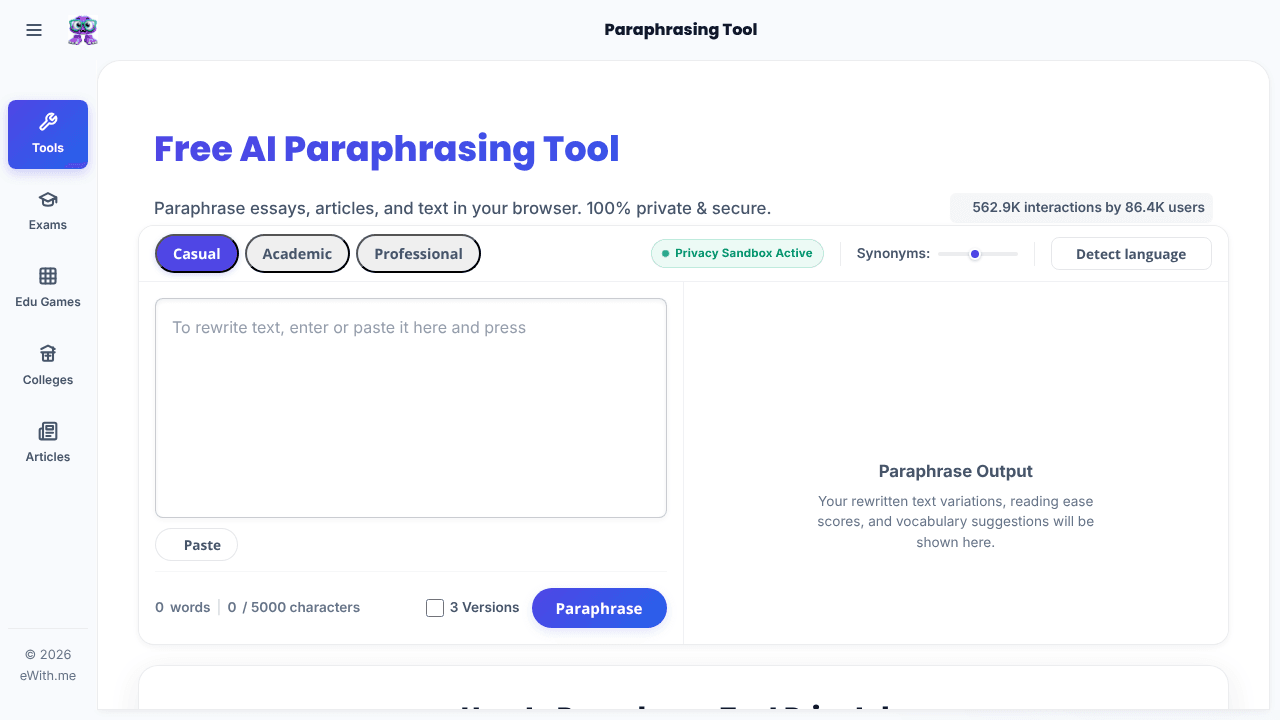1280x720 pixels.
Task: Open the Exams sidebar section
Action: [x=48, y=211]
